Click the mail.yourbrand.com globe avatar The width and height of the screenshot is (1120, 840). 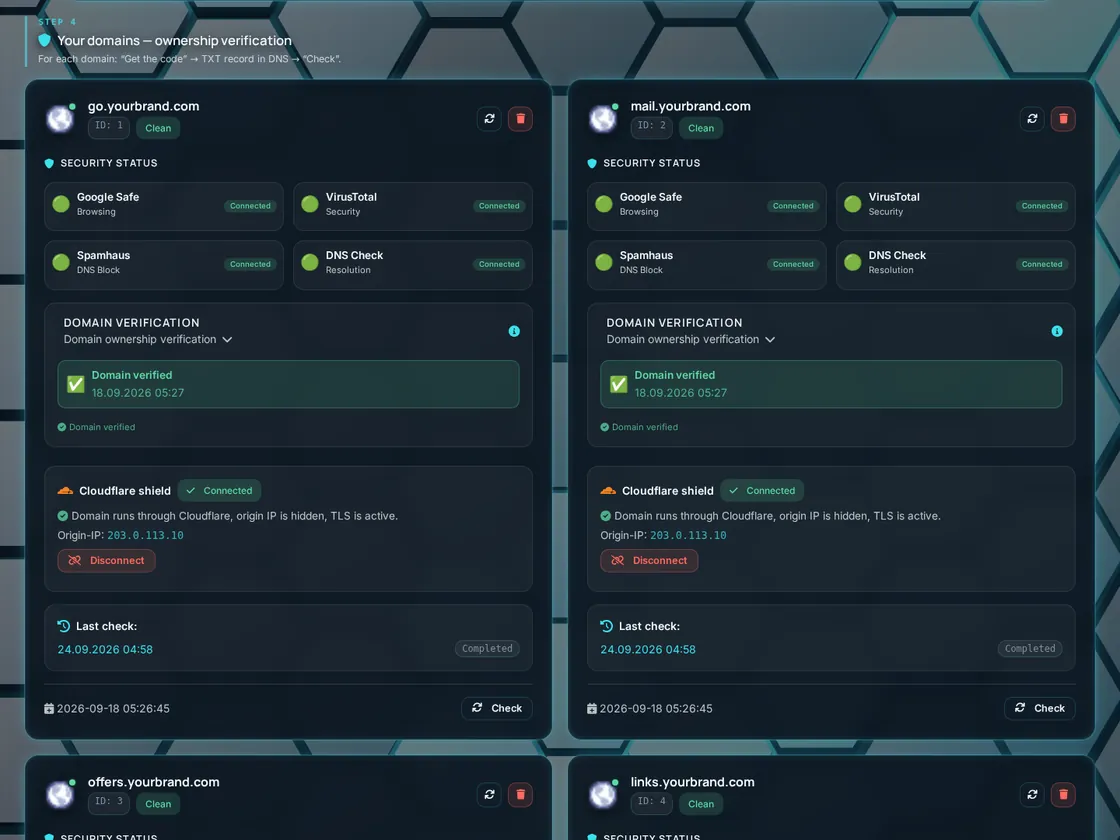point(603,119)
